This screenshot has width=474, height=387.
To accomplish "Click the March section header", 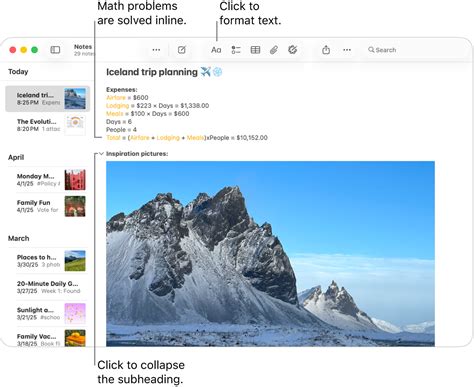I will (19, 238).
